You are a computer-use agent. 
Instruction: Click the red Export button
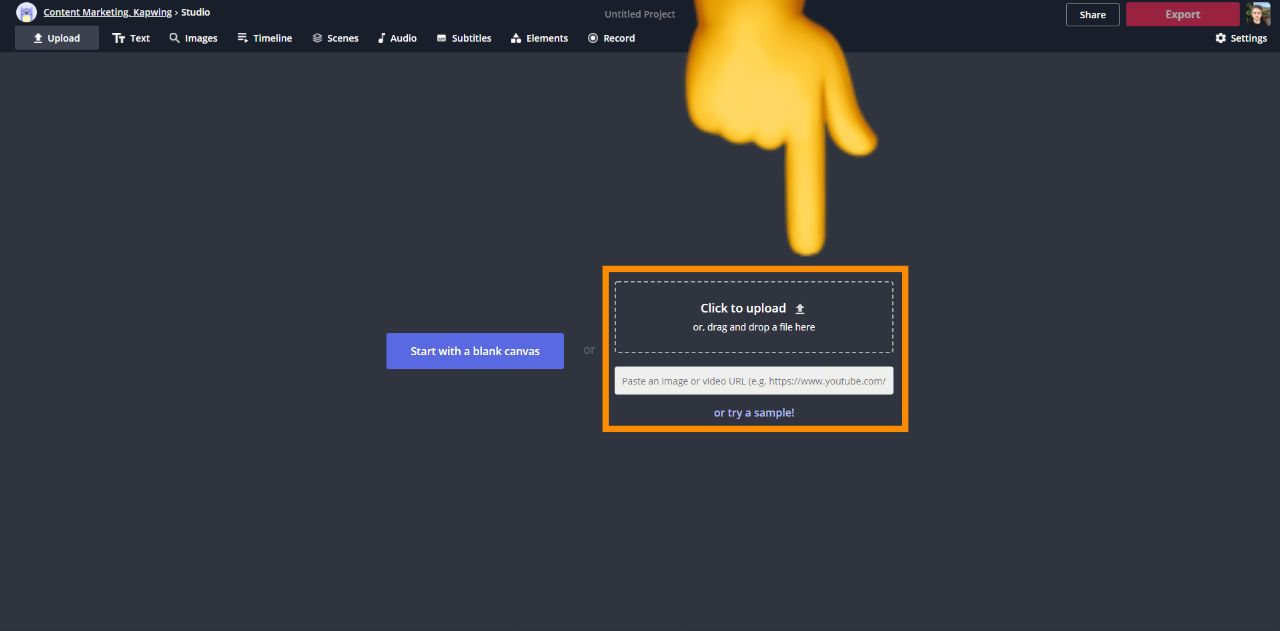(x=1182, y=14)
